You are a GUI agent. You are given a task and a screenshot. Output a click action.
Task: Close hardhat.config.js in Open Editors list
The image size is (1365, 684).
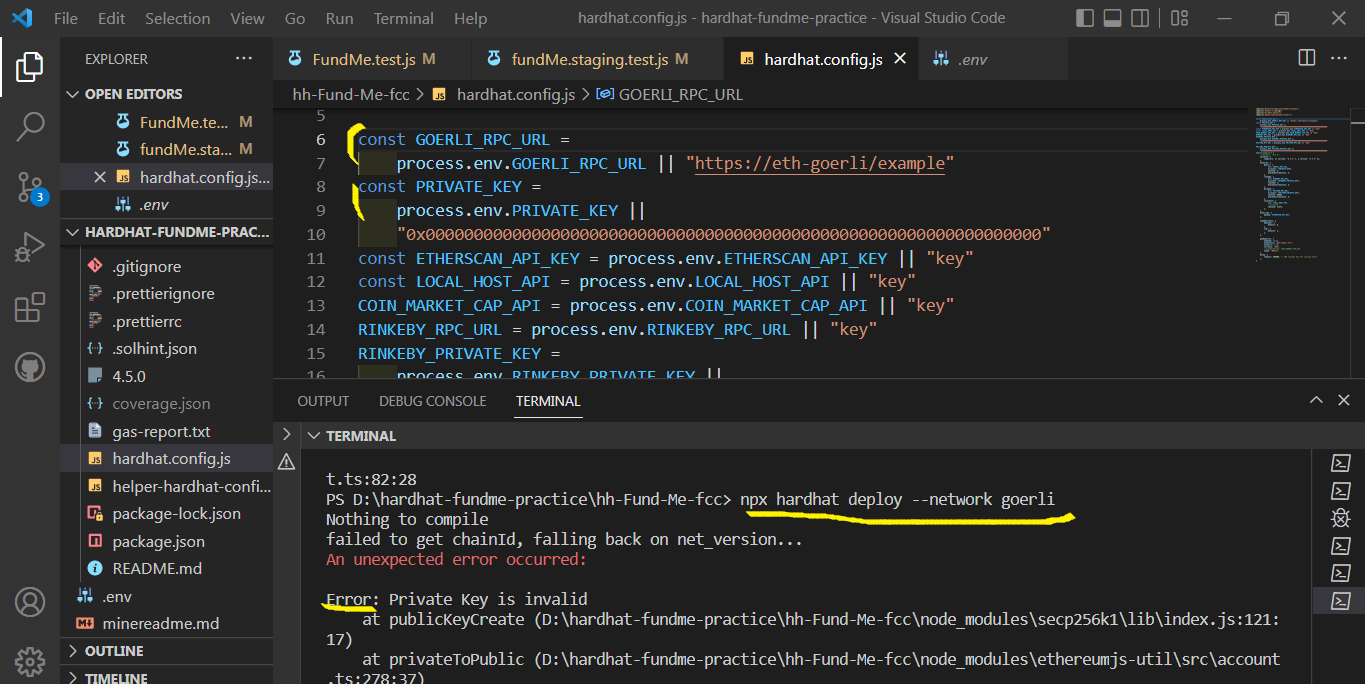pyautogui.click(x=99, y=177)
